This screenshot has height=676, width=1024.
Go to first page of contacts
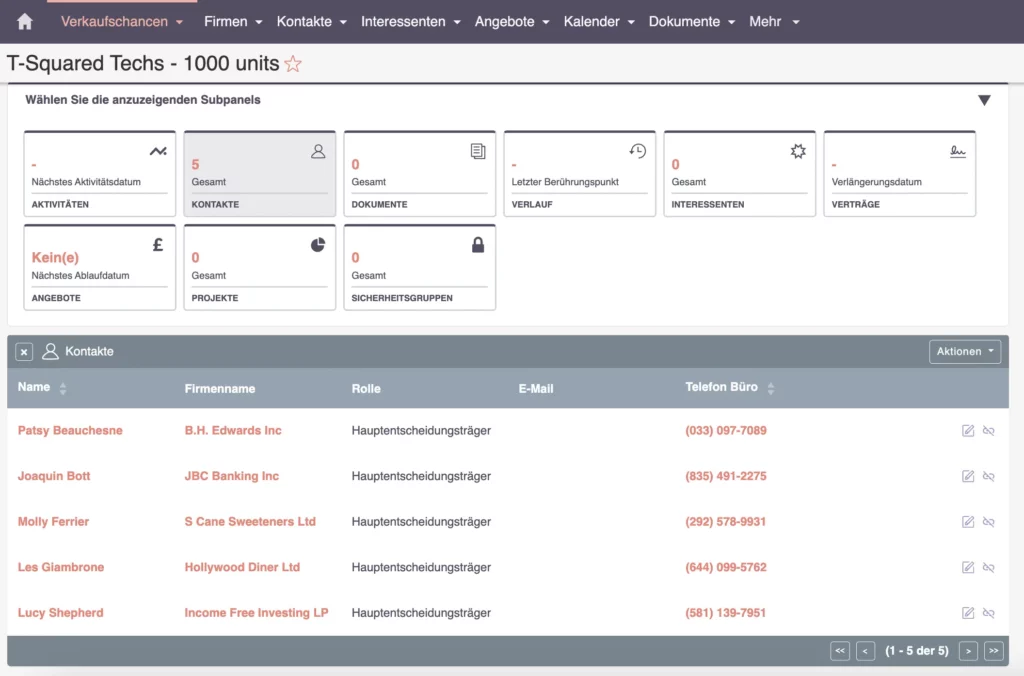pos(840,651)
